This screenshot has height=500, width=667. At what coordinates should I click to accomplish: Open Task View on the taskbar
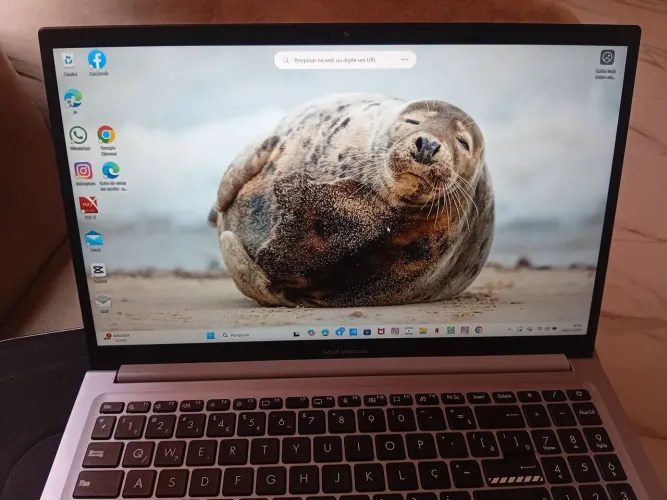point(296,334)
